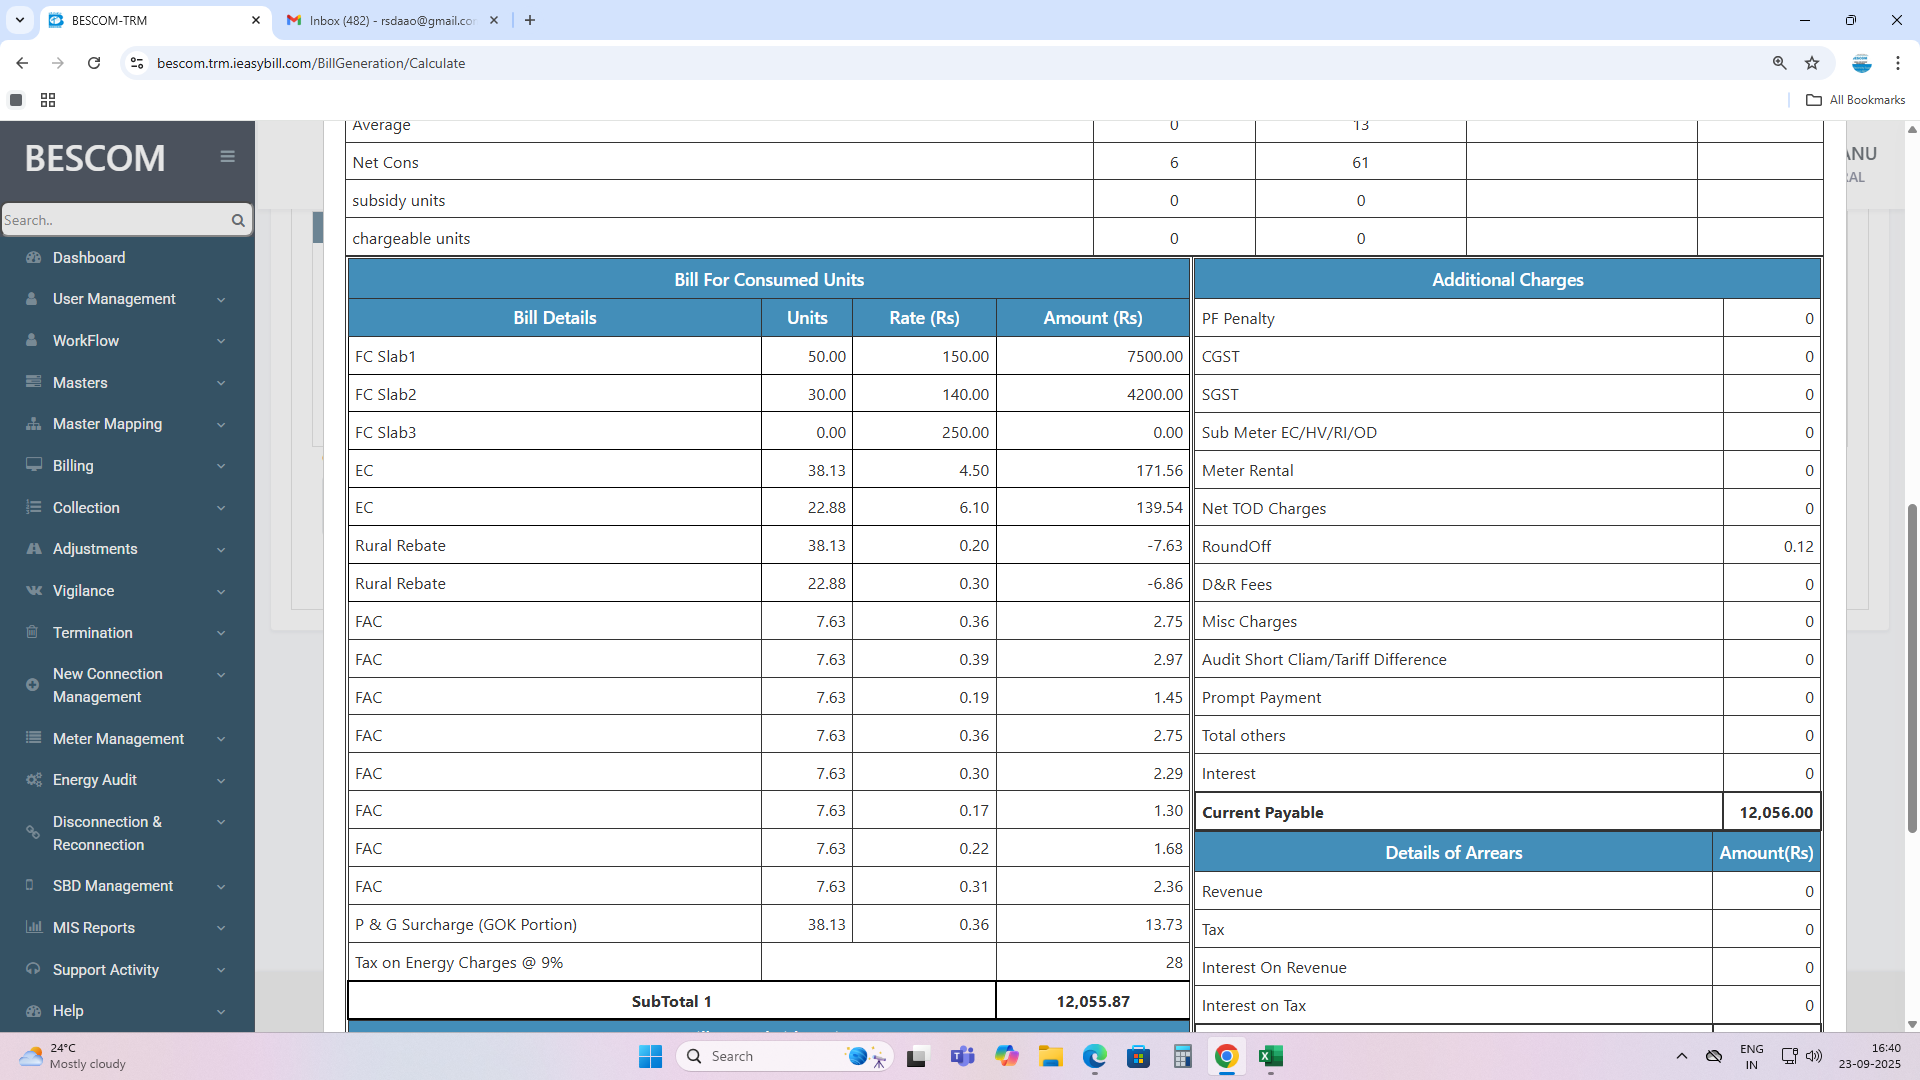Click the Termination trash icon
This screenshot has width=1920, height=1080.
point(32,632)
